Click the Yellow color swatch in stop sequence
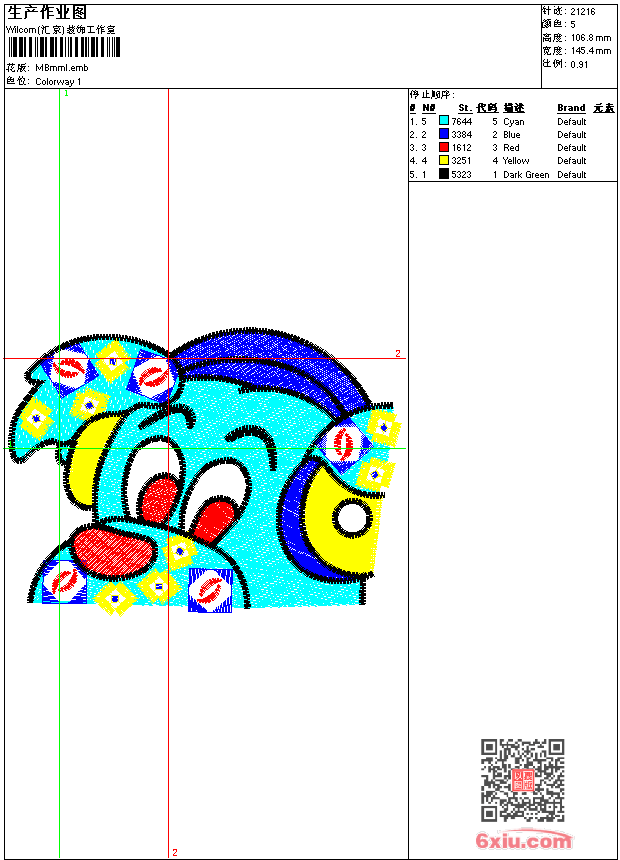The image size is (620, 860). coord(444,160)
